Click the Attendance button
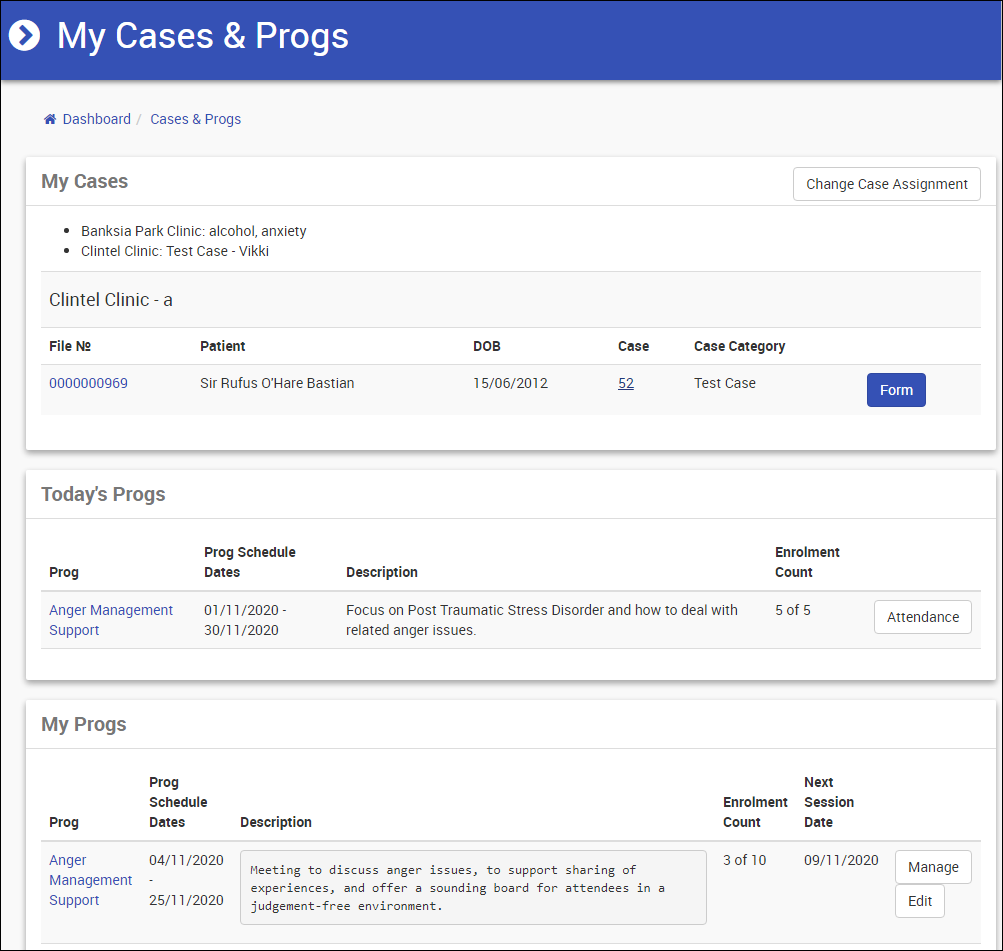The height and width of the screenshot is (951, 1003). point(922,617)
